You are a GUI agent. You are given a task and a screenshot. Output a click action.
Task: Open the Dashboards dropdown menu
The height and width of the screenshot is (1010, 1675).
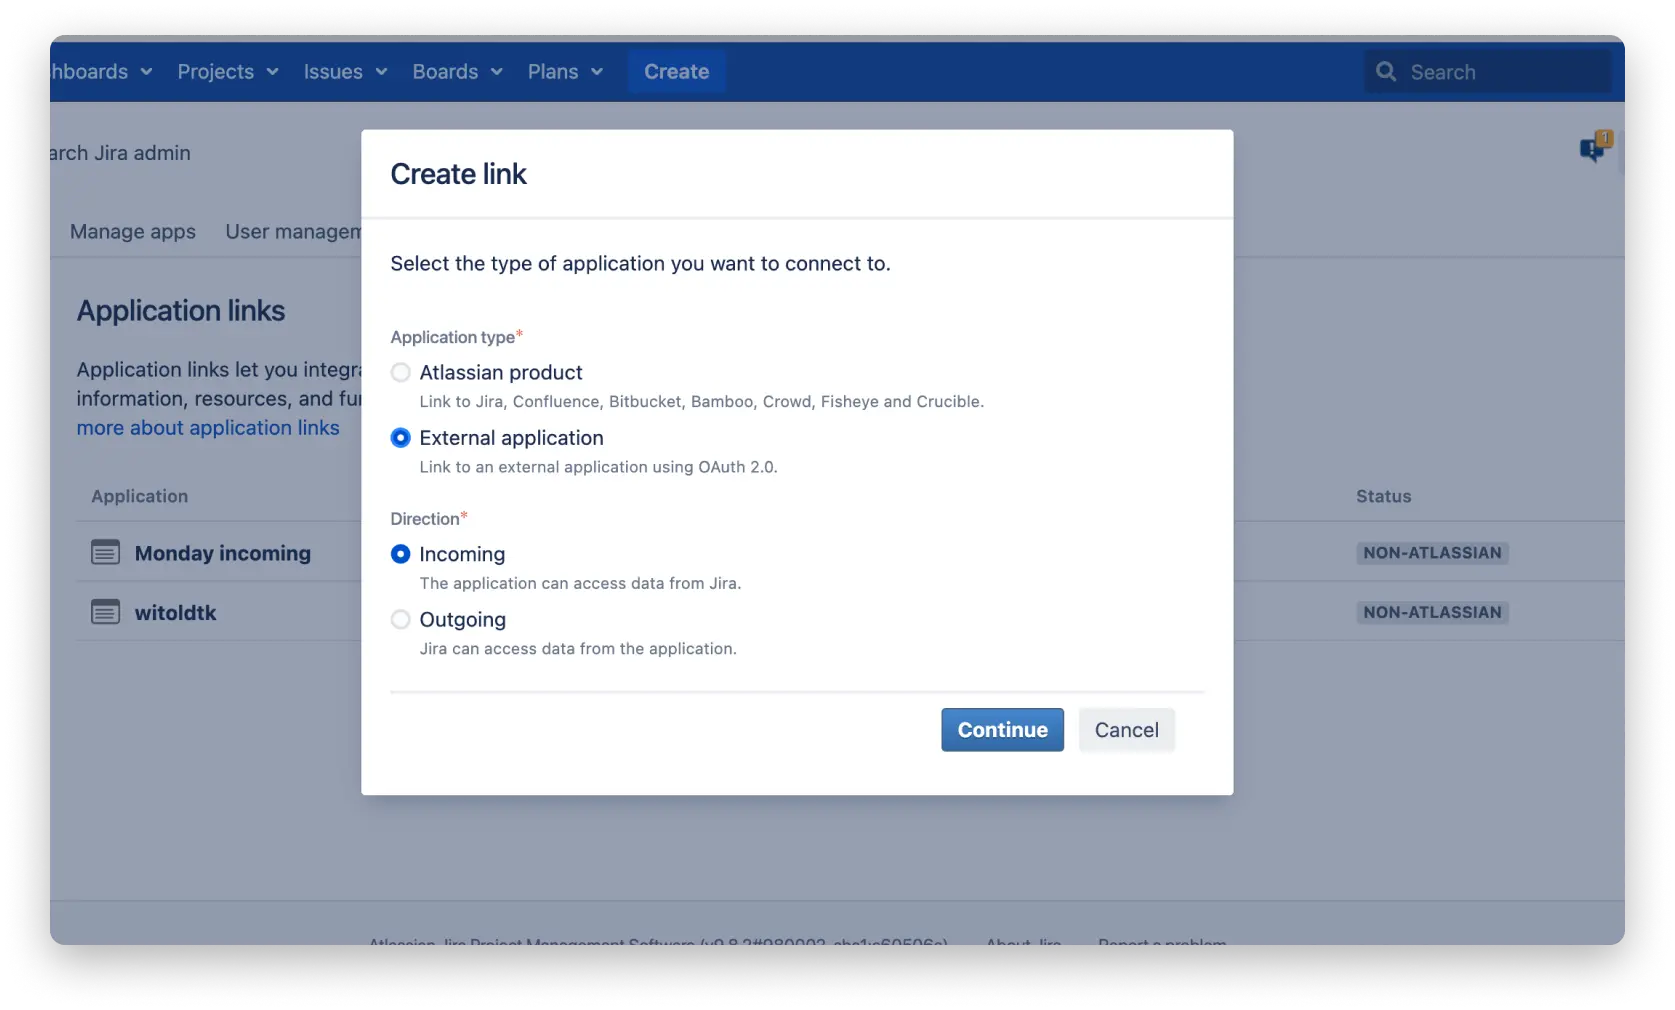point(101,72)
